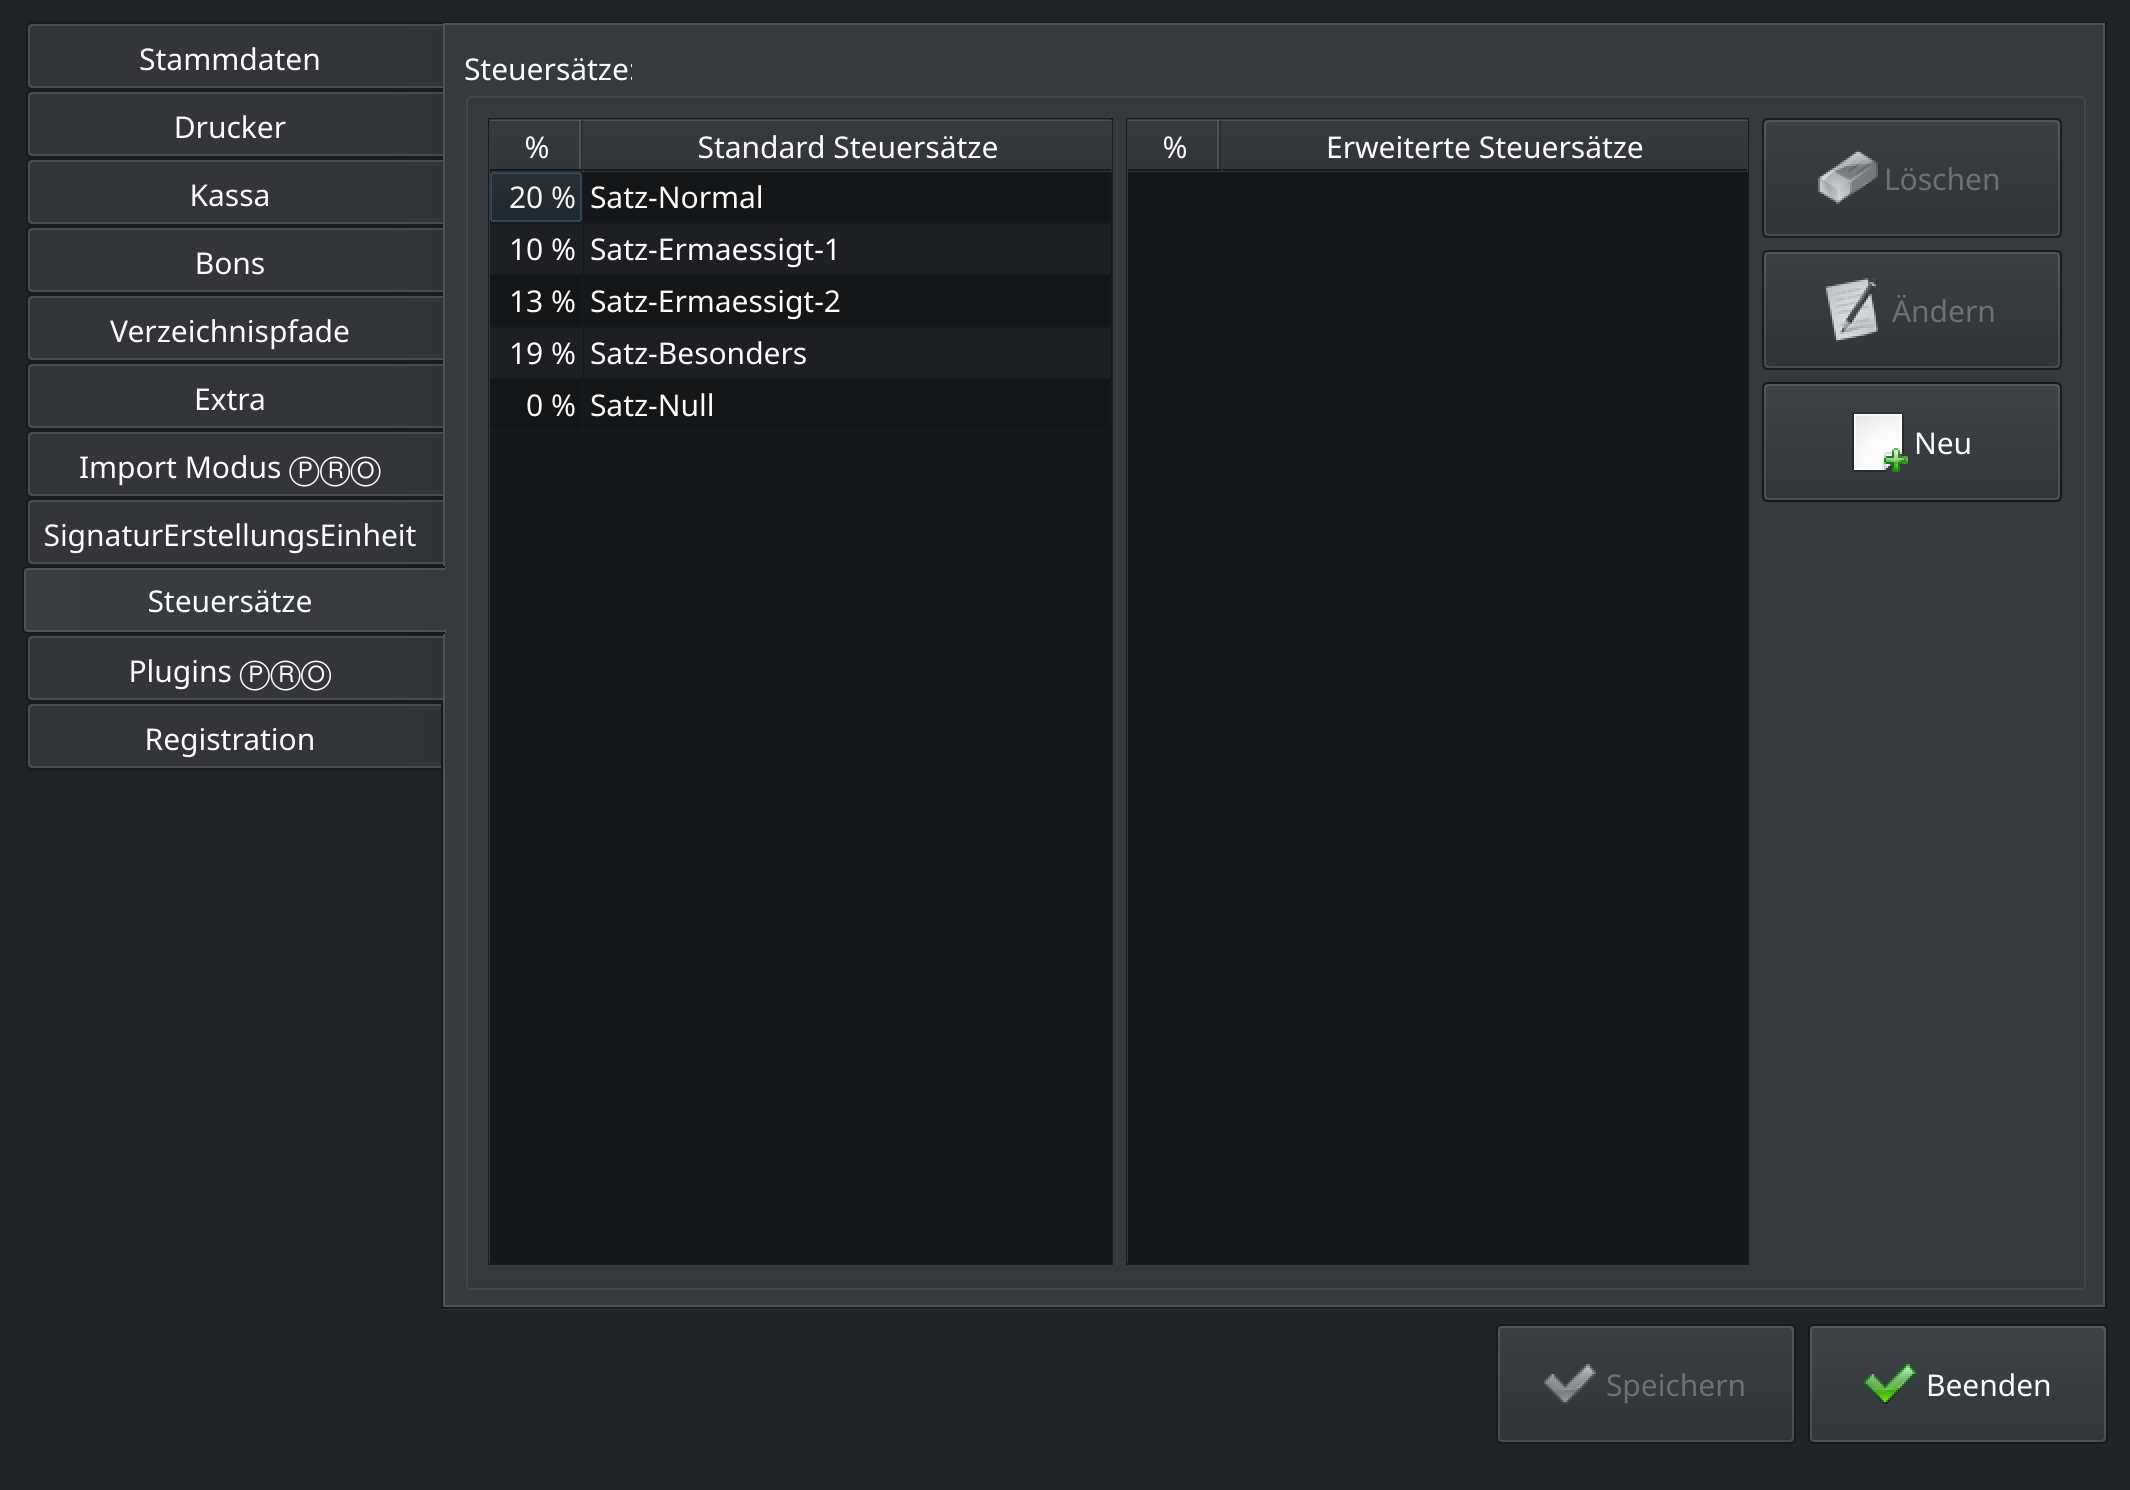The image size is (2130, 1490).
Task: Click the 19 % cell
Action: (536, 353)
